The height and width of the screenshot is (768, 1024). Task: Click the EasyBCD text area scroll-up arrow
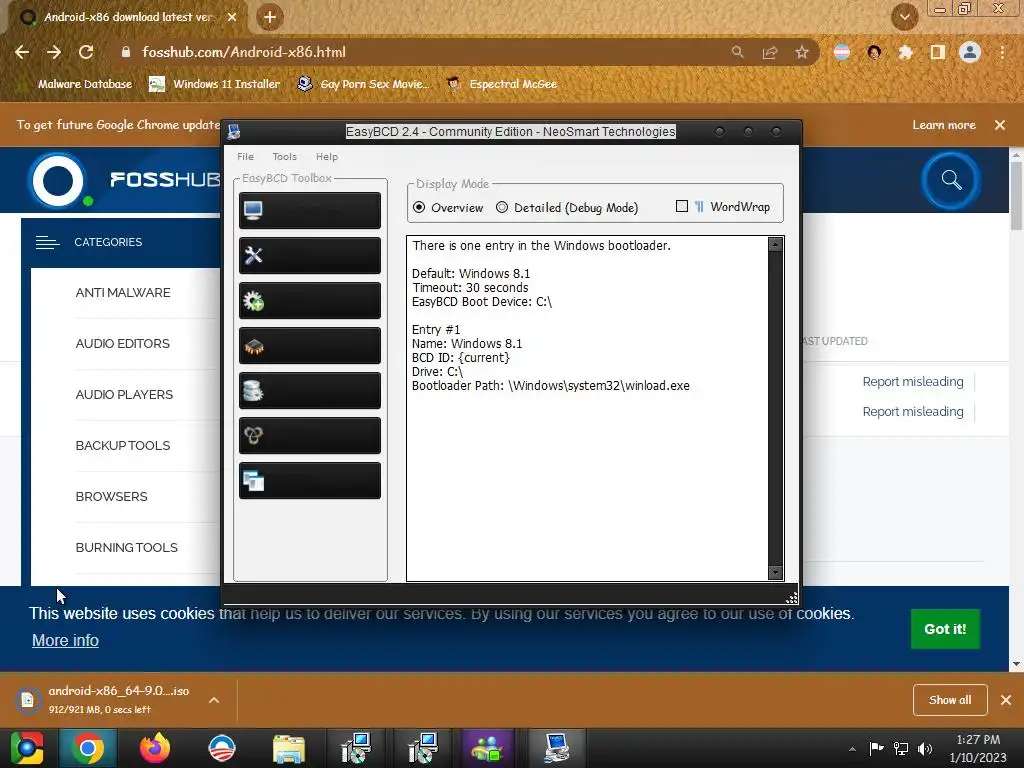click(775, 244)
